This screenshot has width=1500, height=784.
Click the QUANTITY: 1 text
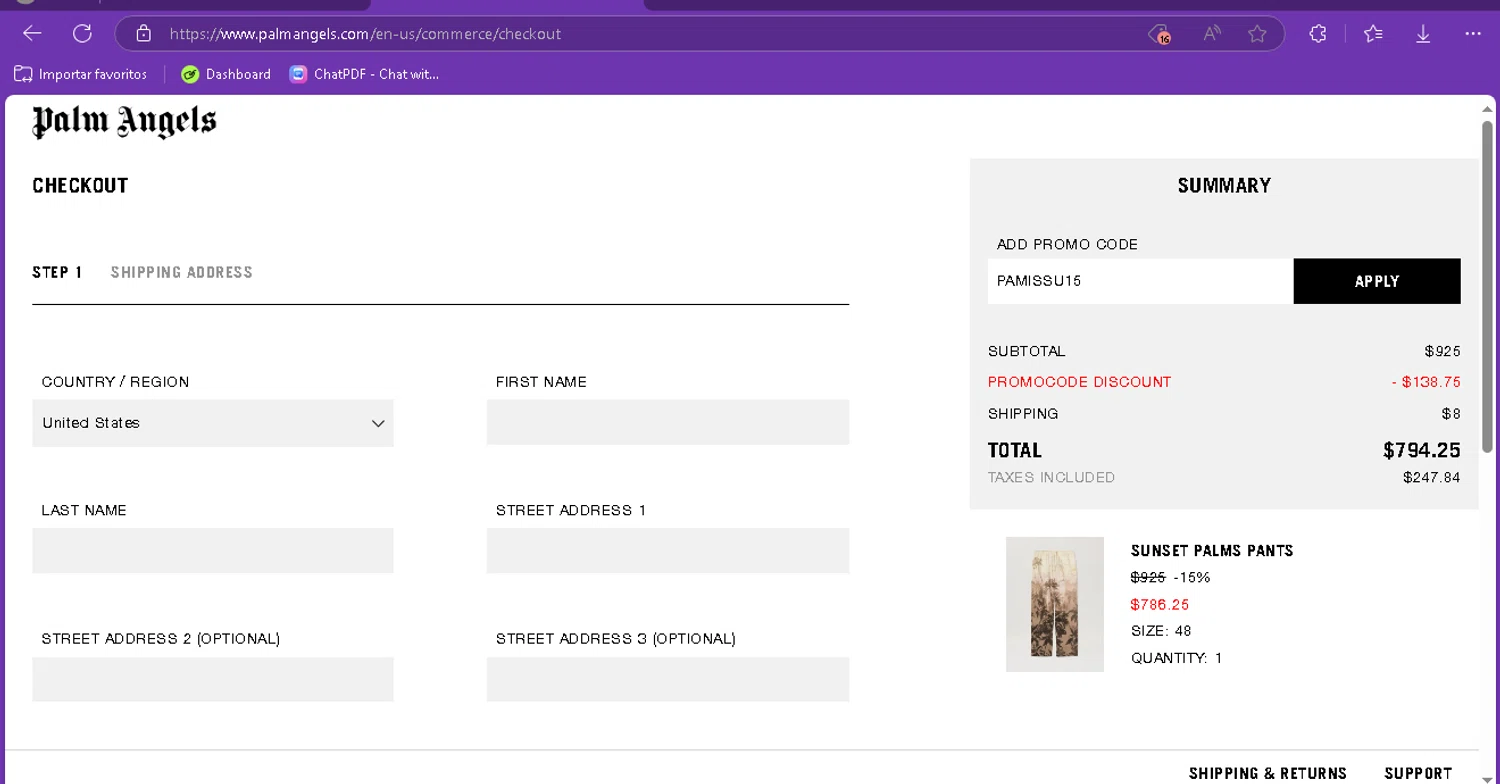[1177, 658]
